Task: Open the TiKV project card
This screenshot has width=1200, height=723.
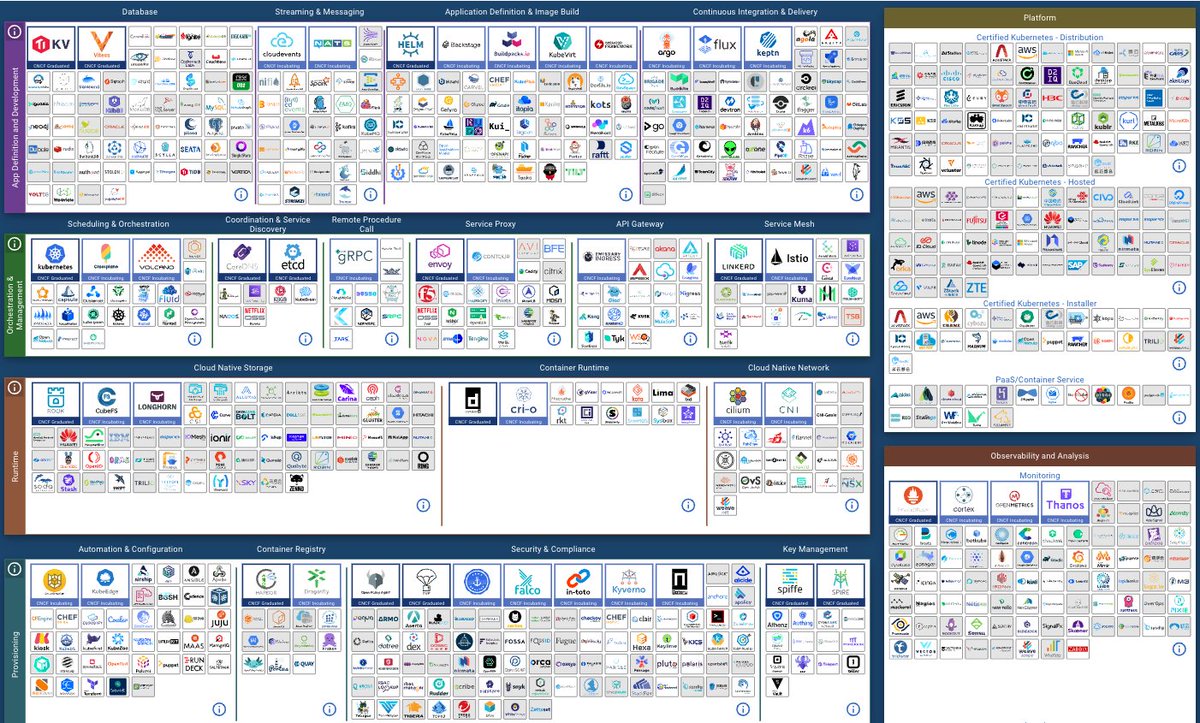Action: coord(52,47)
